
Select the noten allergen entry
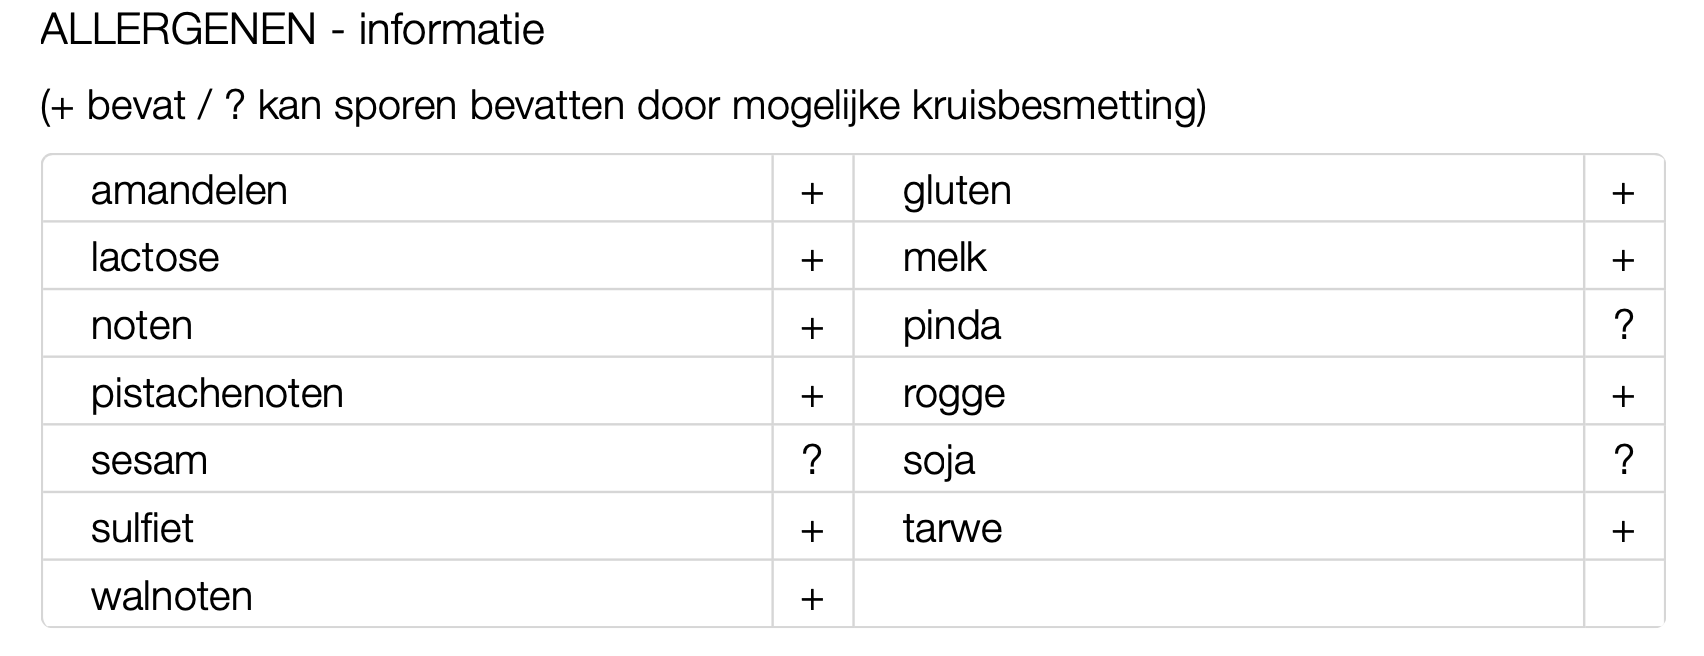[141, 326]
